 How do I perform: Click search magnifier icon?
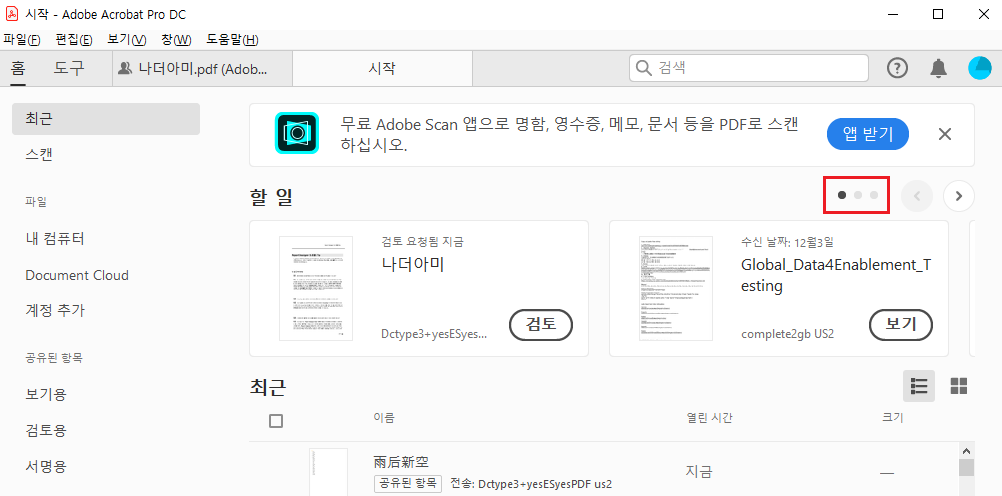coord(644,68)
